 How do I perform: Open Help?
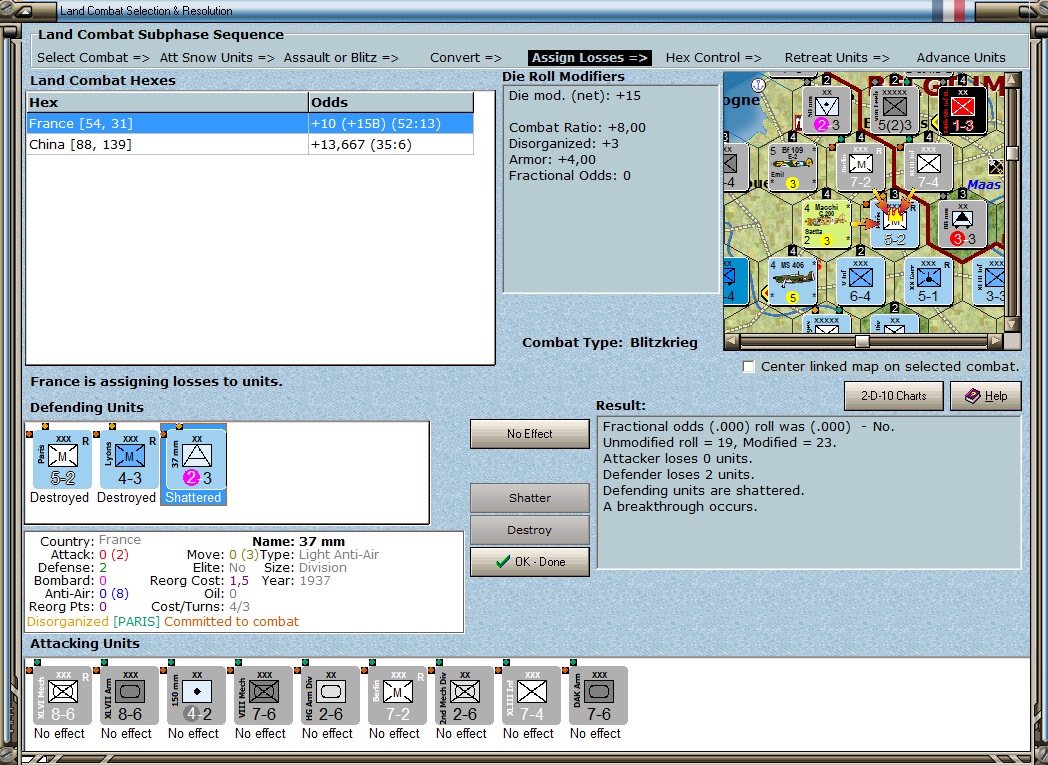coord(986,396)
